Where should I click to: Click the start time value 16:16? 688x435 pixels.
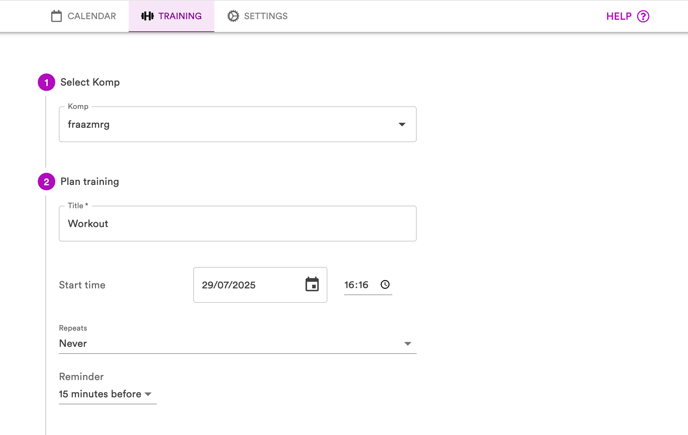point(356,285)
